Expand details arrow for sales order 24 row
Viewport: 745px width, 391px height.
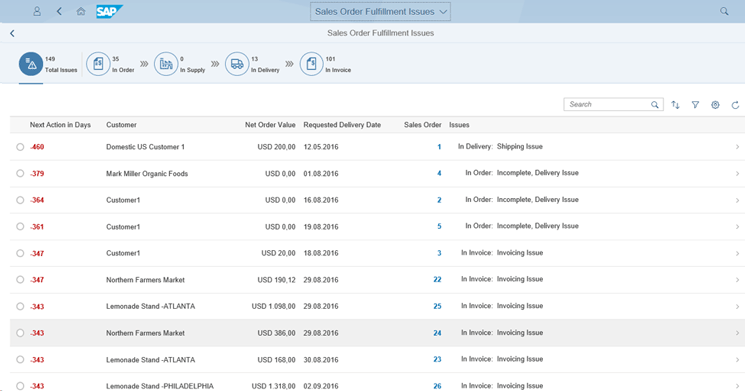737,333
